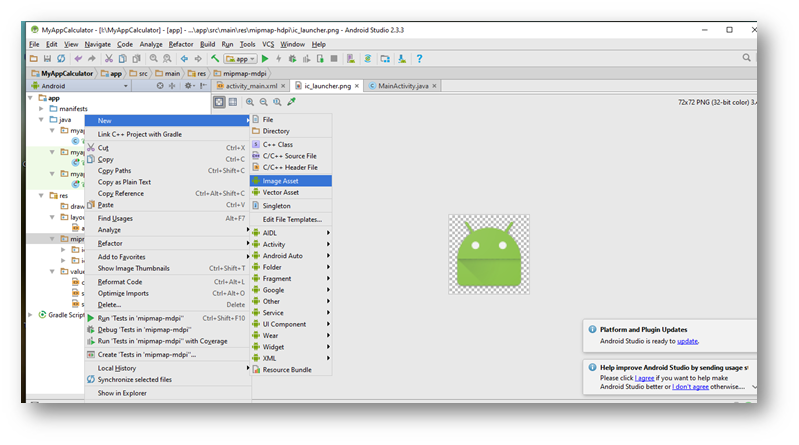Choose Directory in New submenu
The width and height of the screenshot is (799, 445).
click(291, 131)
